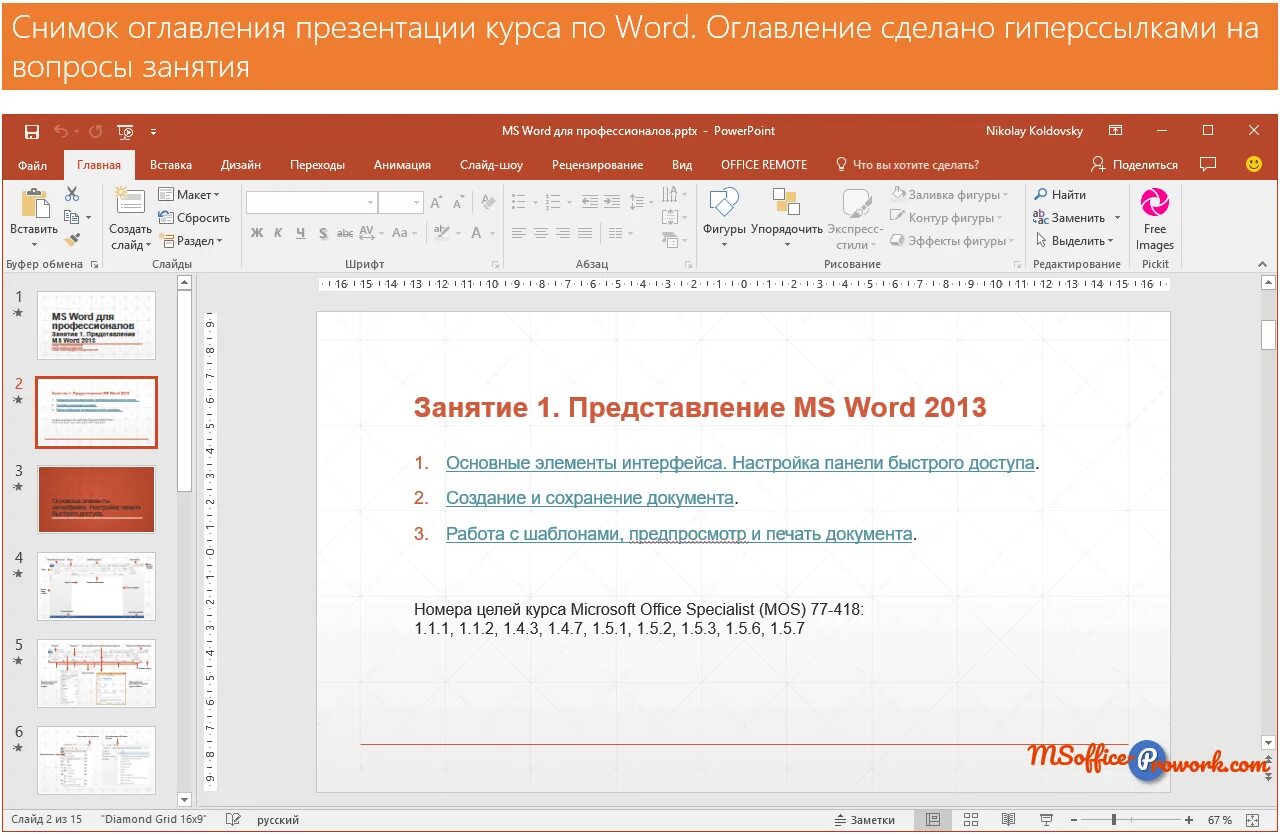
Task: Open the Файл menu
Action: (x=32, y=165)
